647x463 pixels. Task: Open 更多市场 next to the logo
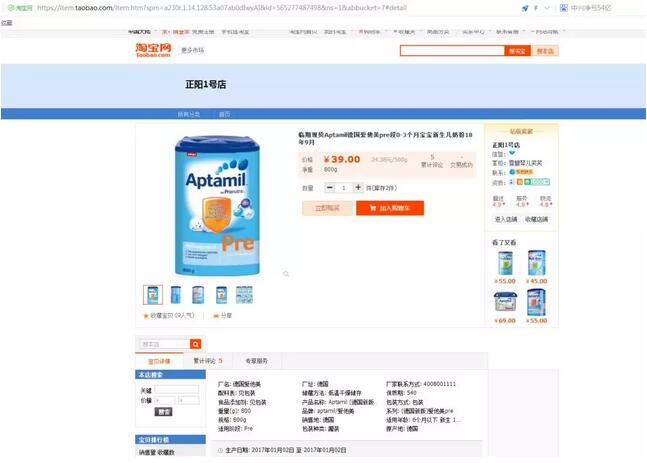[192, 50]
